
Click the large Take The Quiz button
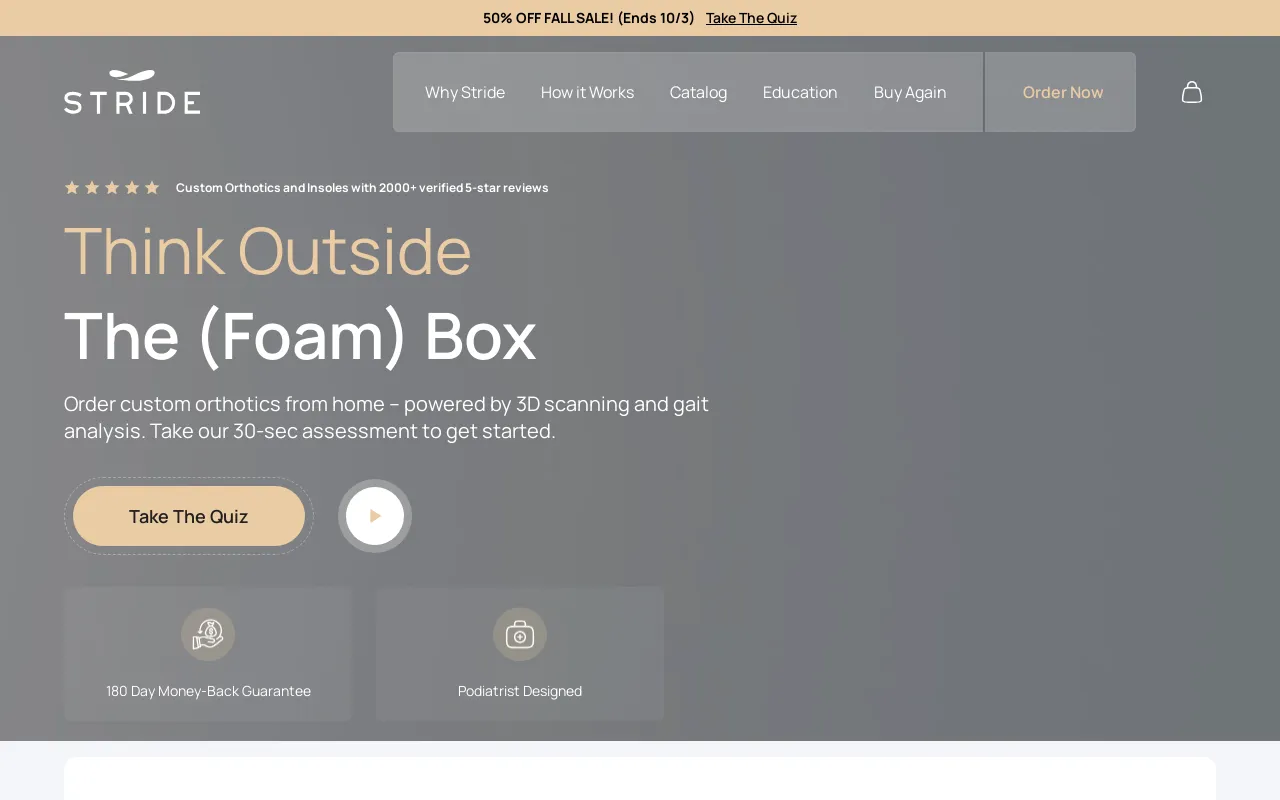point(189,516)
